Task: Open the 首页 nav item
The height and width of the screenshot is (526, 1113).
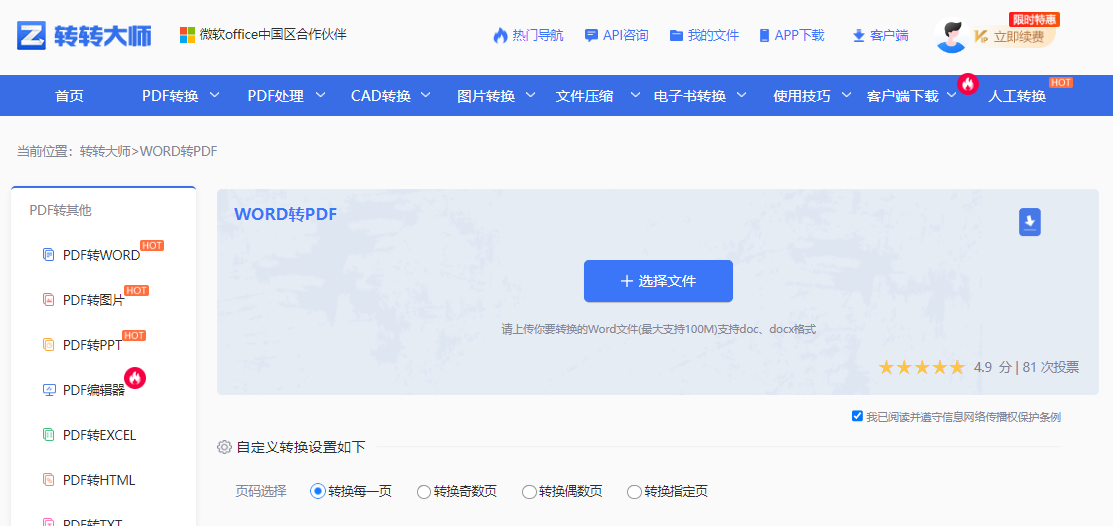Action: (70, 96)
